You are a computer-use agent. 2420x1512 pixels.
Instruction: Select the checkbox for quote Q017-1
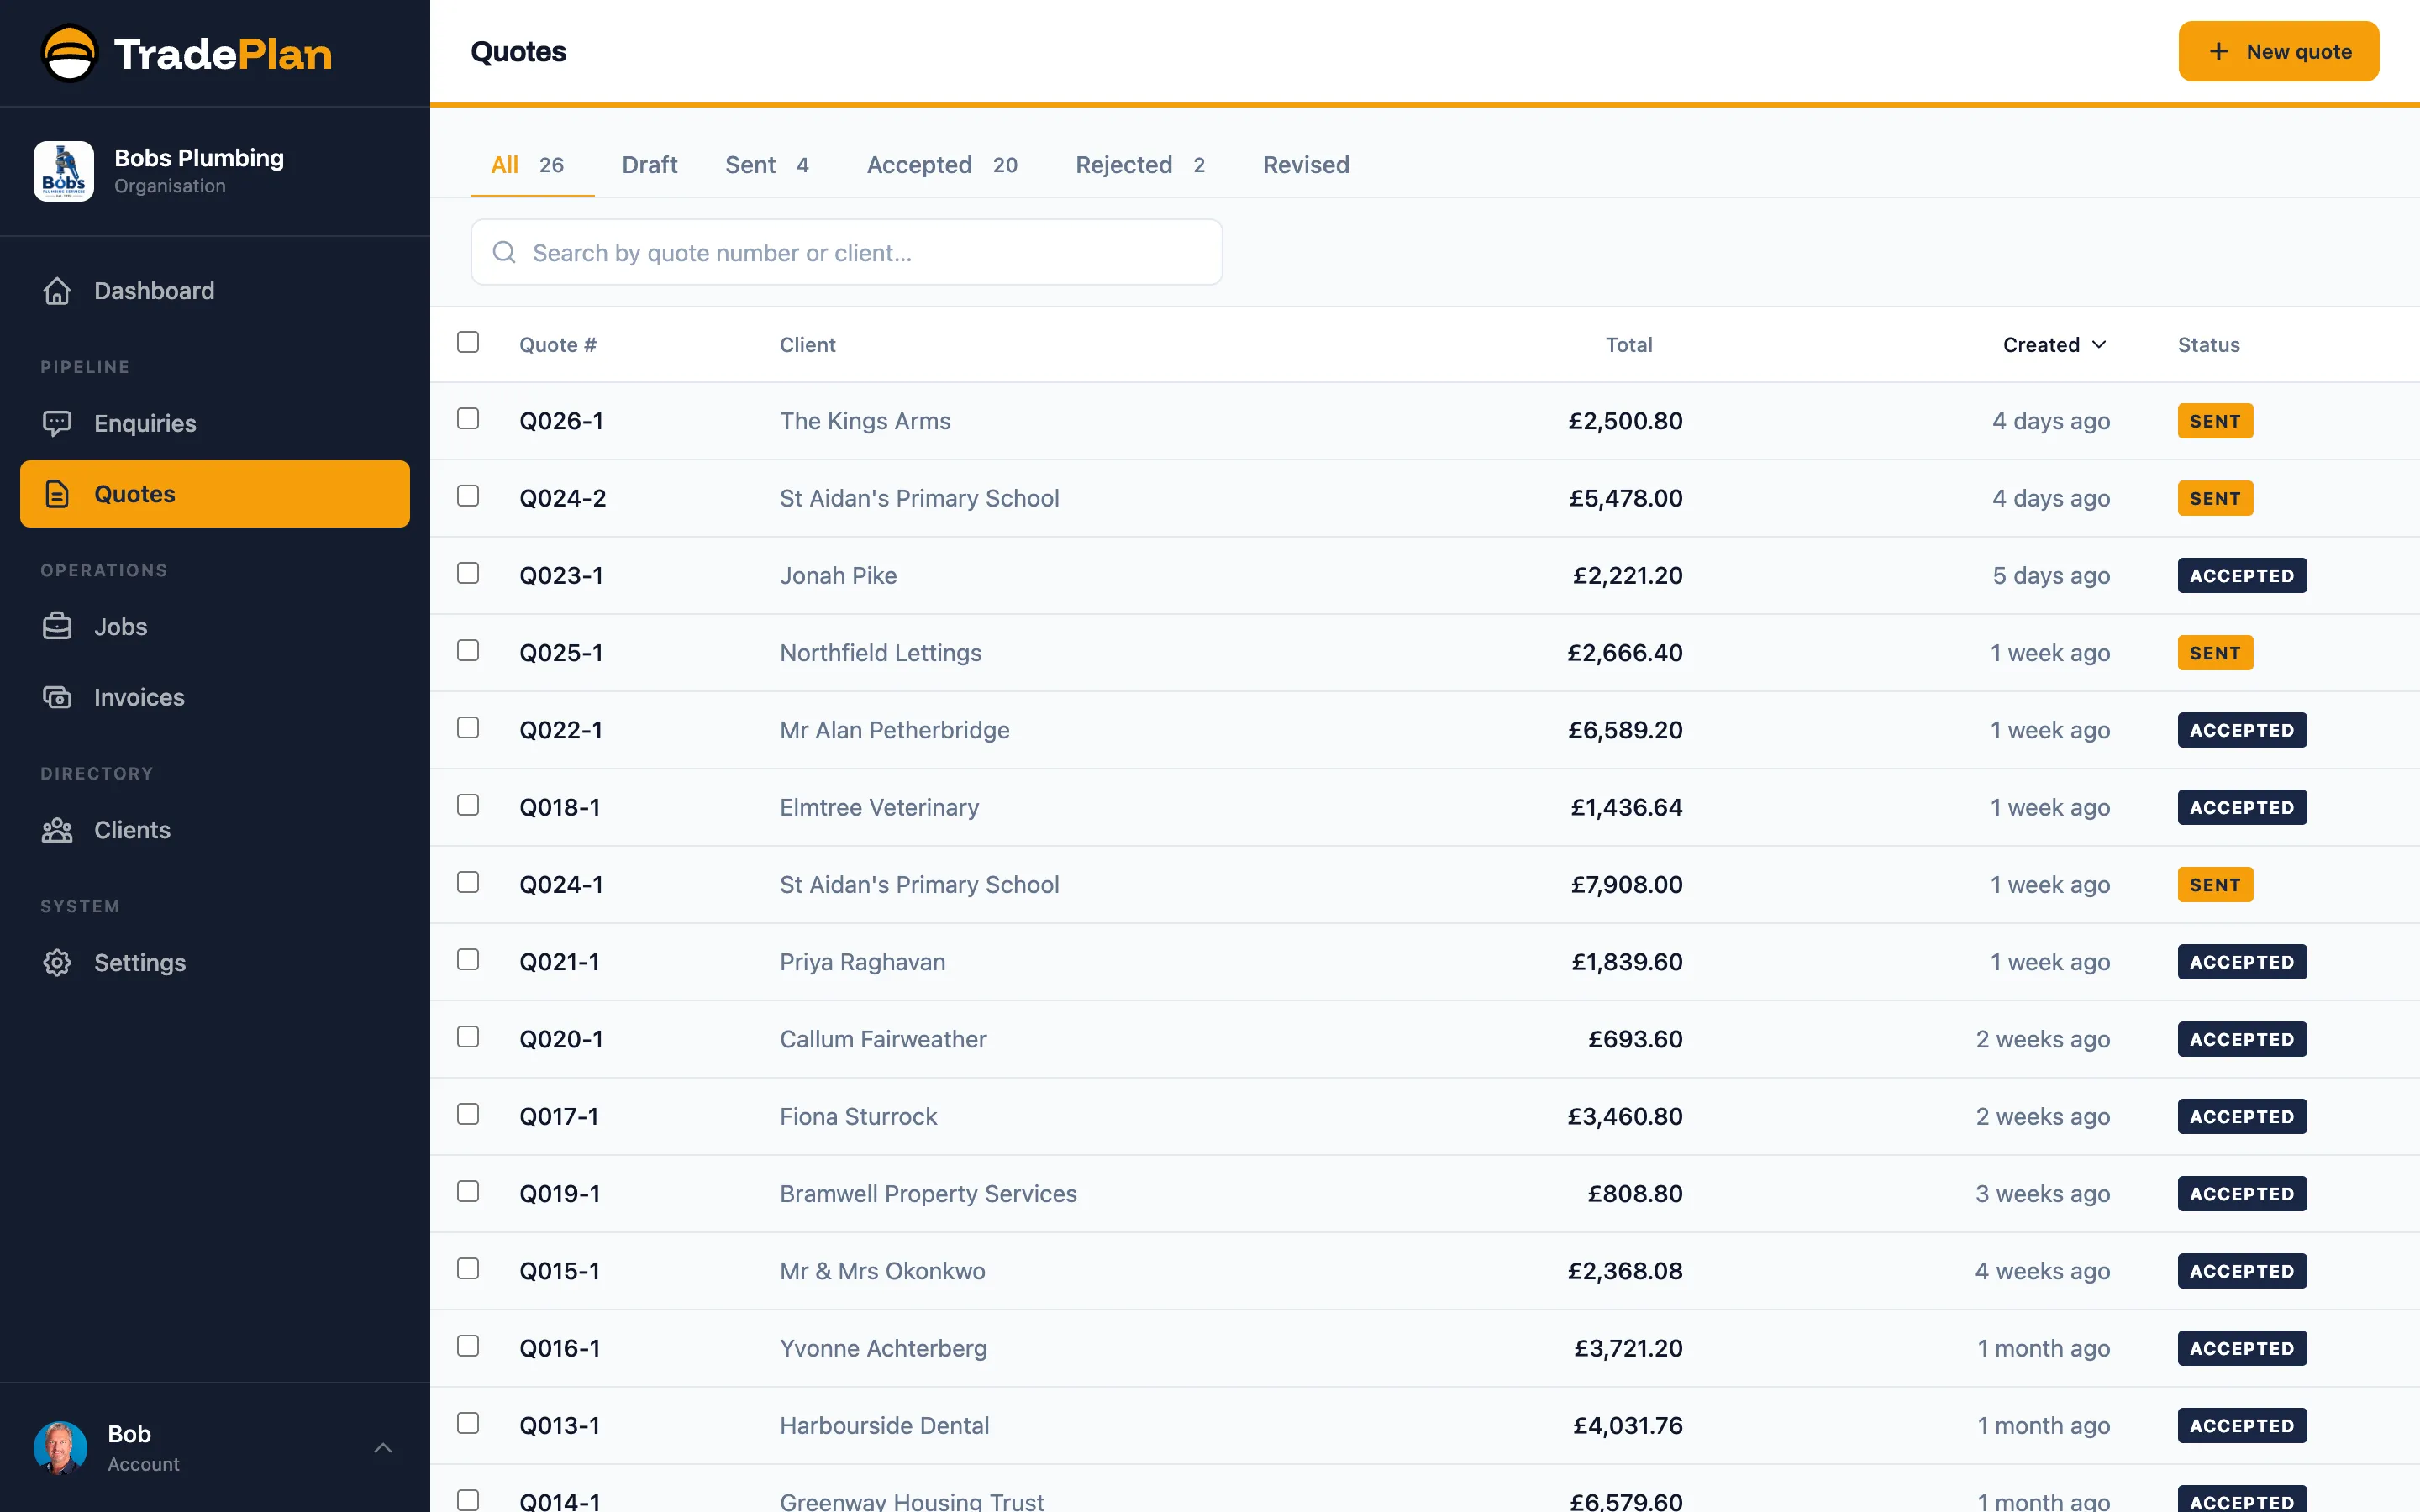point(468,1114)
